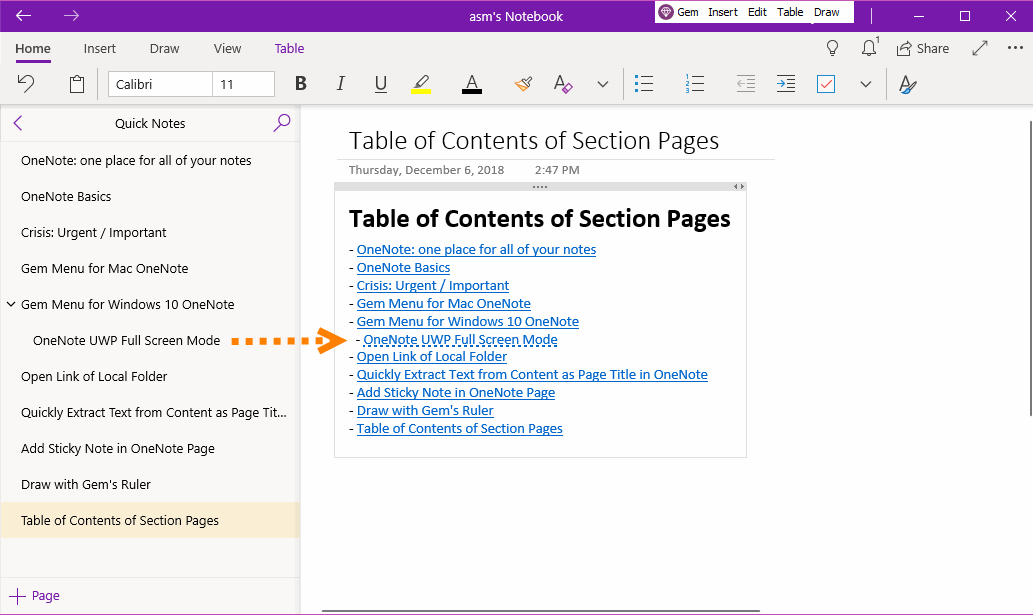This screenshot has height=615, width=1033.
Task: Toggle the To Do checkbox tag
Action: [825, 84]
